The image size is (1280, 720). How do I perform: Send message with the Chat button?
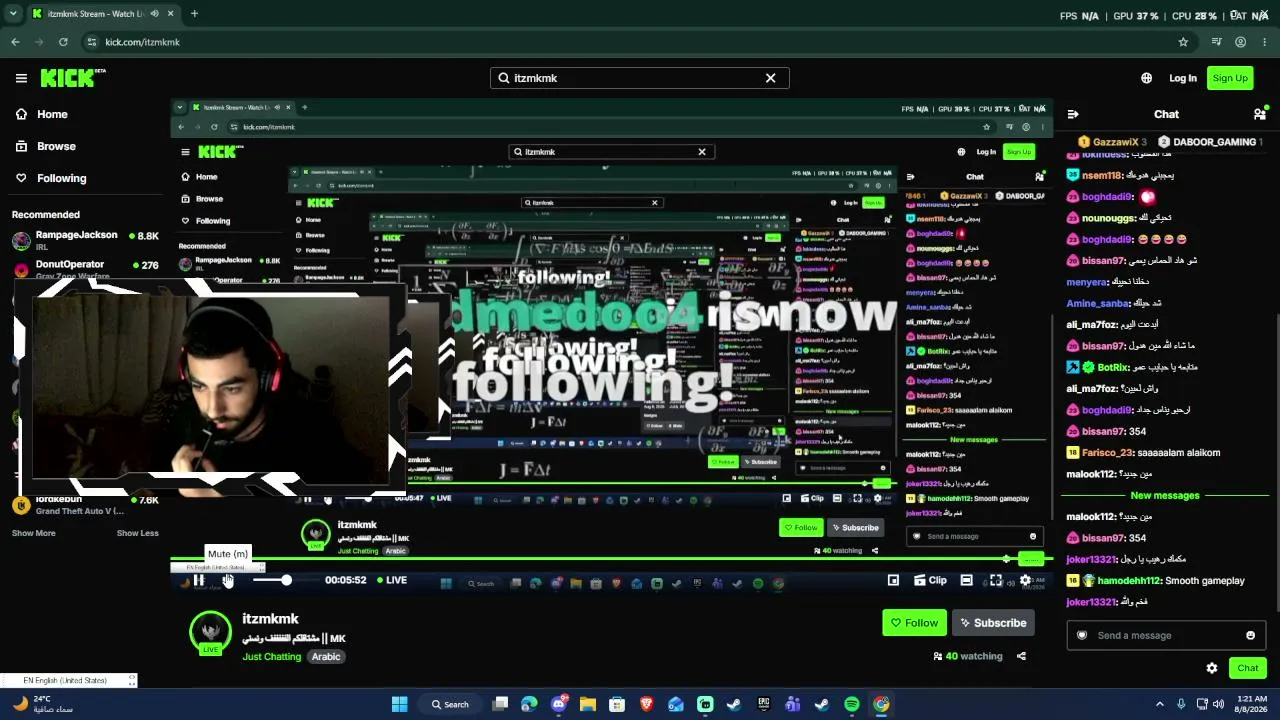[x=1248, y=668]
